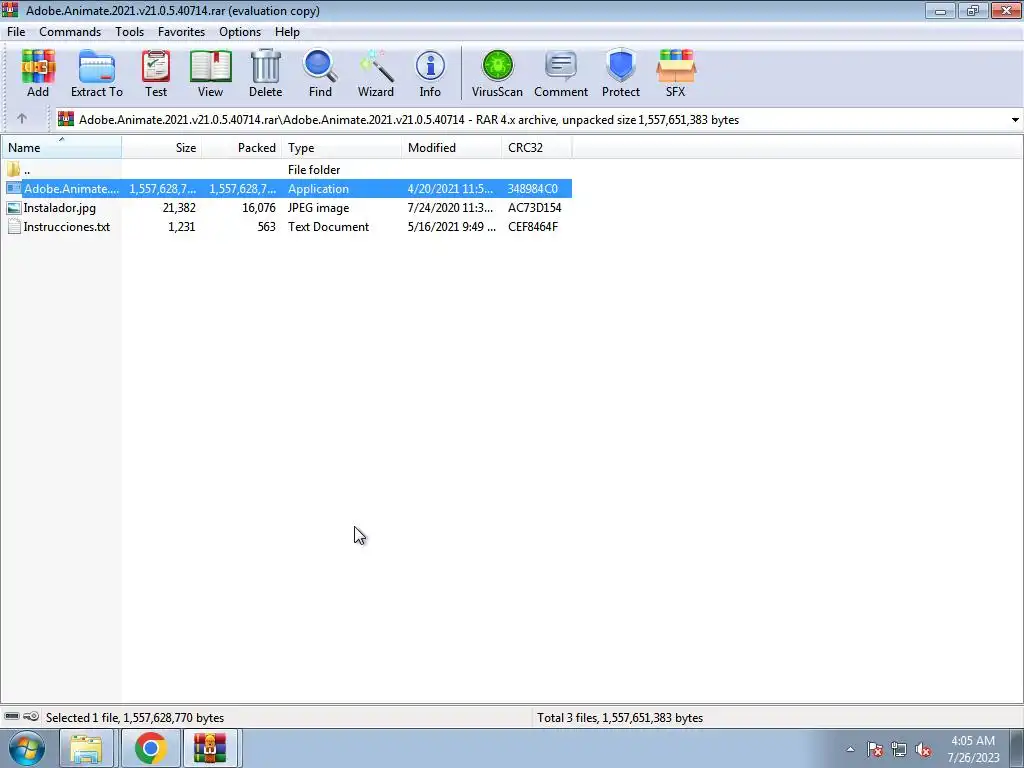Open File Explorer from taskbar
Image resolution: width=1024 pixels, height=768 pixels.
click(x=86, y=748)
